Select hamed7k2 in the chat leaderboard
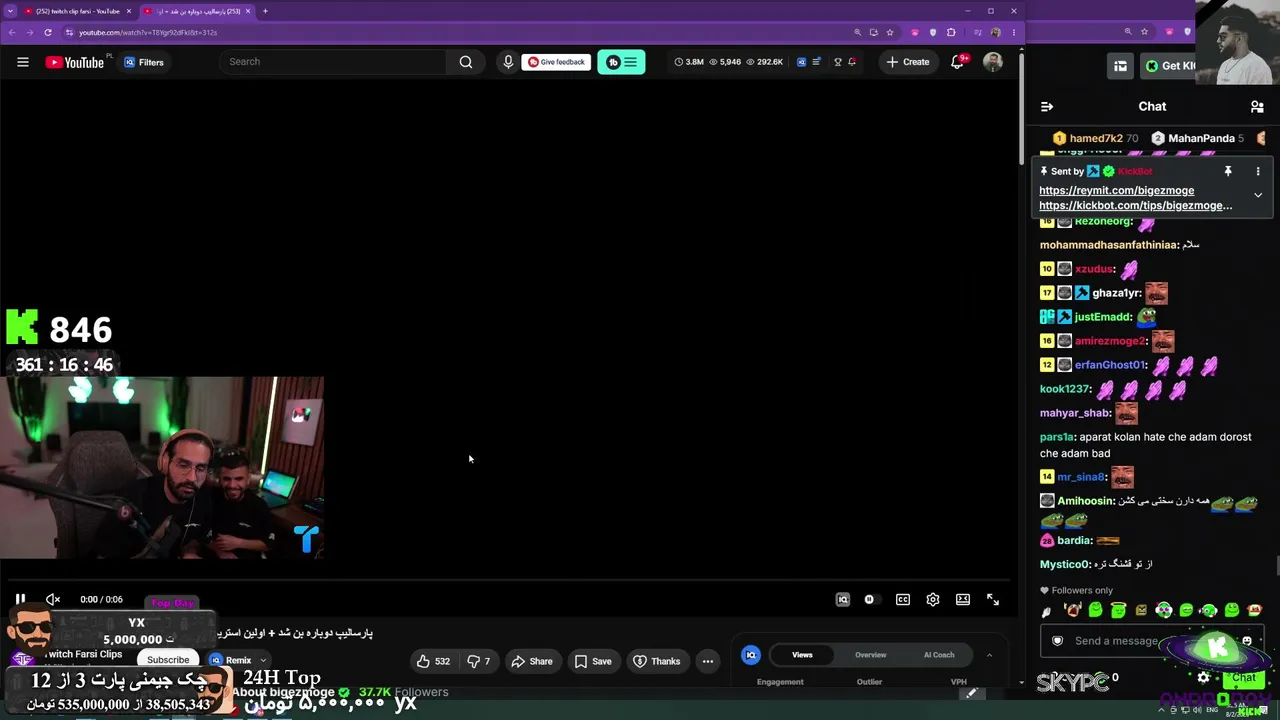Image resolution: width=1280 pixels, height=720 pixels. [x=1095, y=138]
